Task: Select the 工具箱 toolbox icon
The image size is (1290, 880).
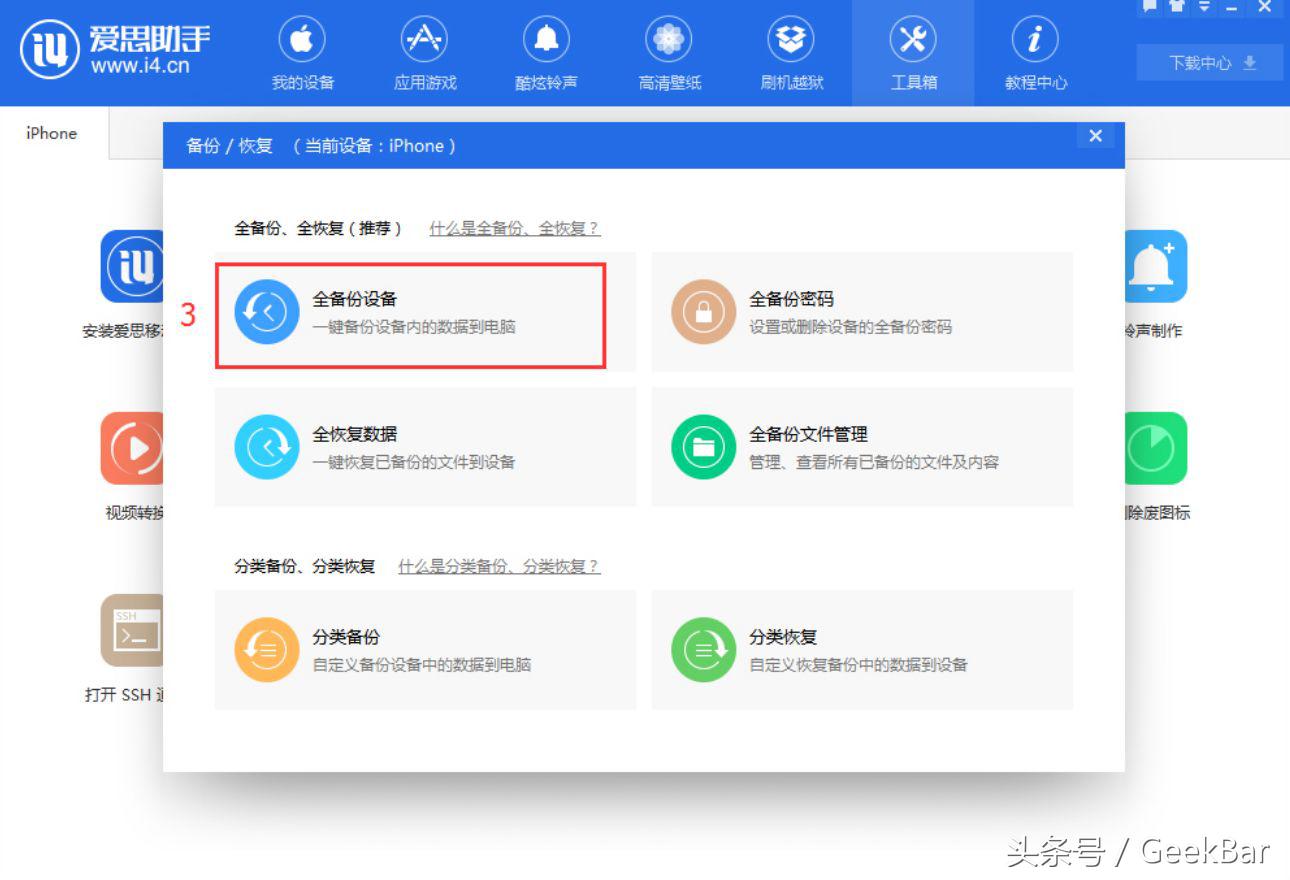Action: [913, 52]
